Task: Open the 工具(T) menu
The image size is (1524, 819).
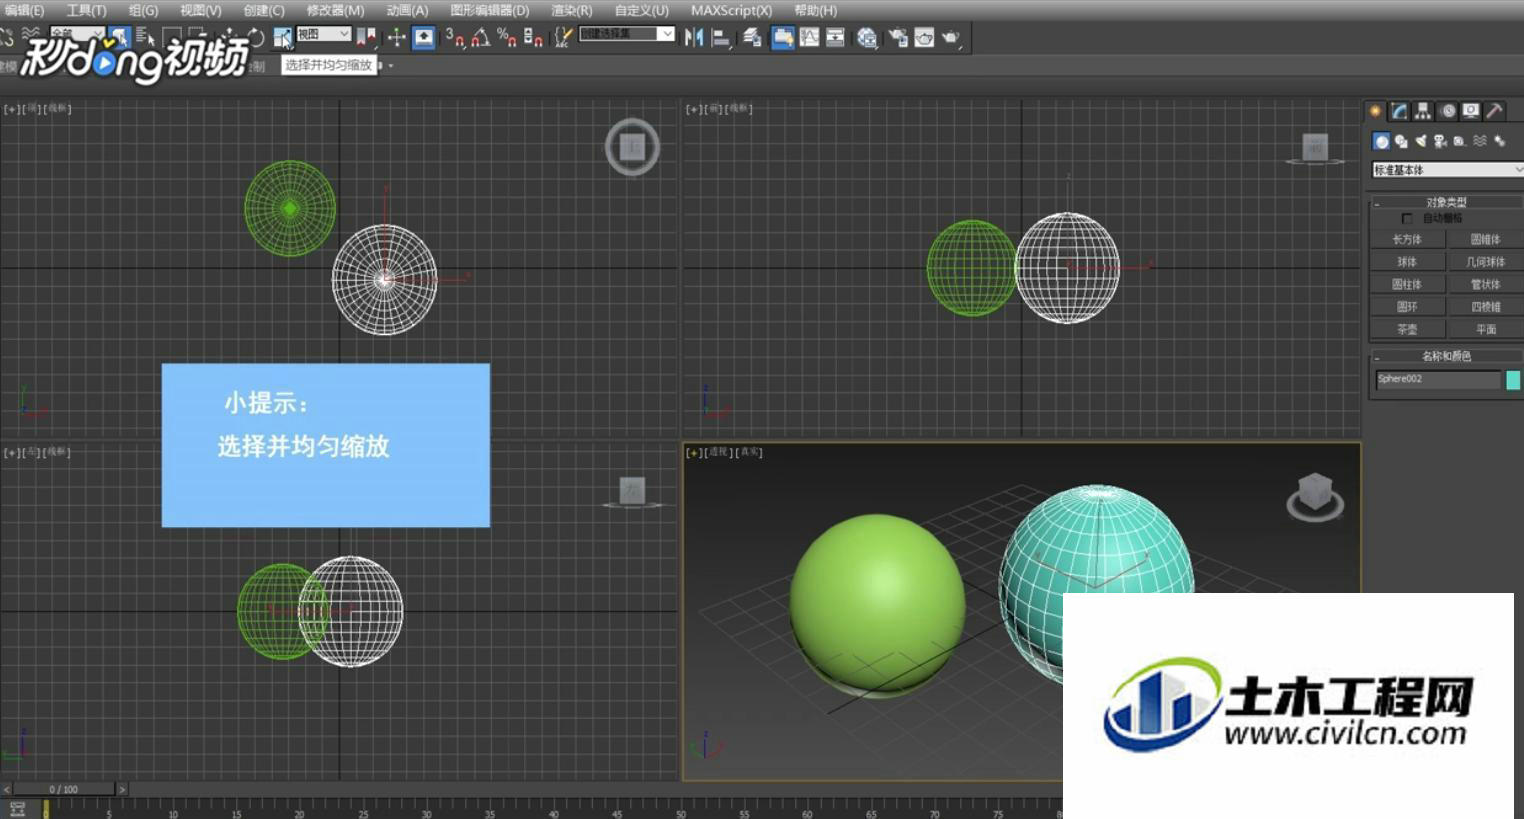Action: [x=86, y=10]
